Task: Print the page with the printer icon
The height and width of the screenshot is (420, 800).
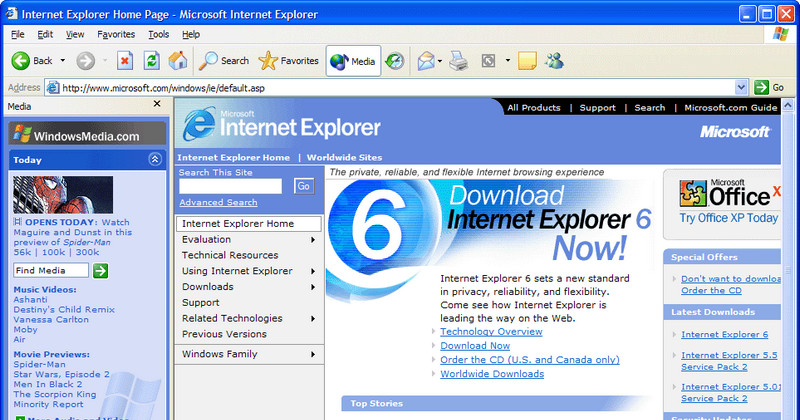Action: coord(459,61)
